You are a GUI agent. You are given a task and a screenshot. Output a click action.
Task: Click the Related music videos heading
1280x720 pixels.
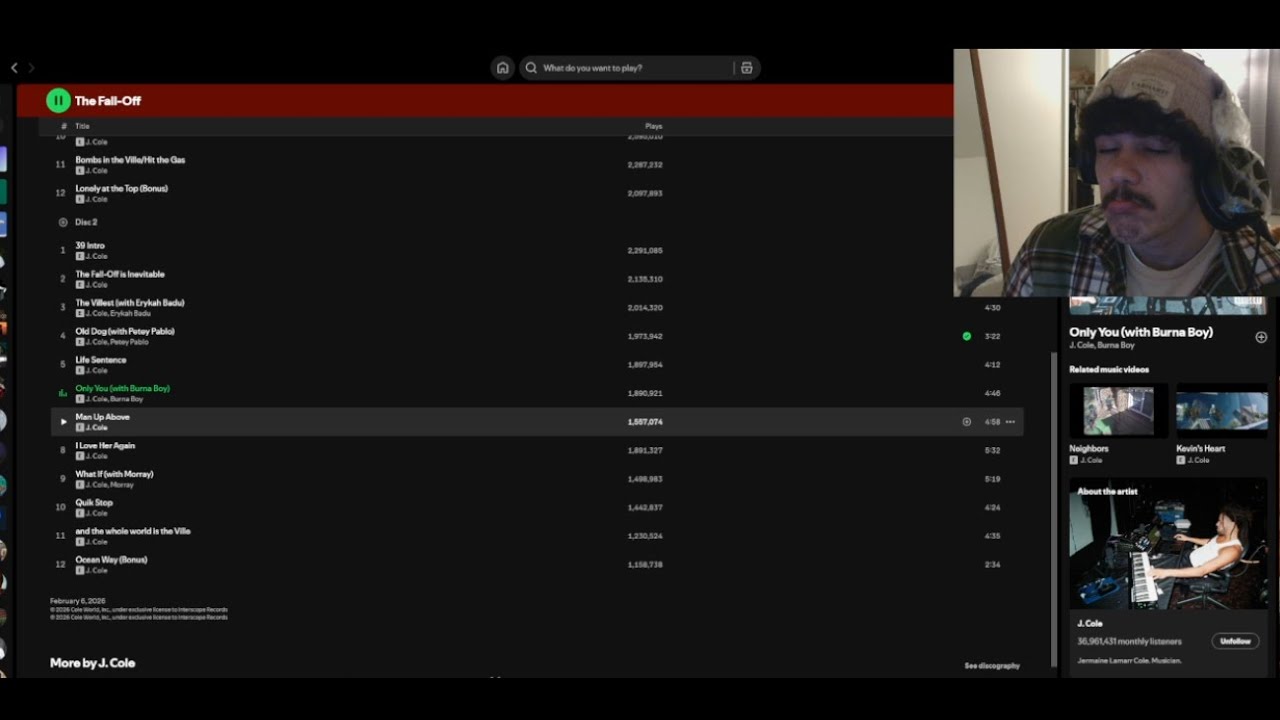1109,369
